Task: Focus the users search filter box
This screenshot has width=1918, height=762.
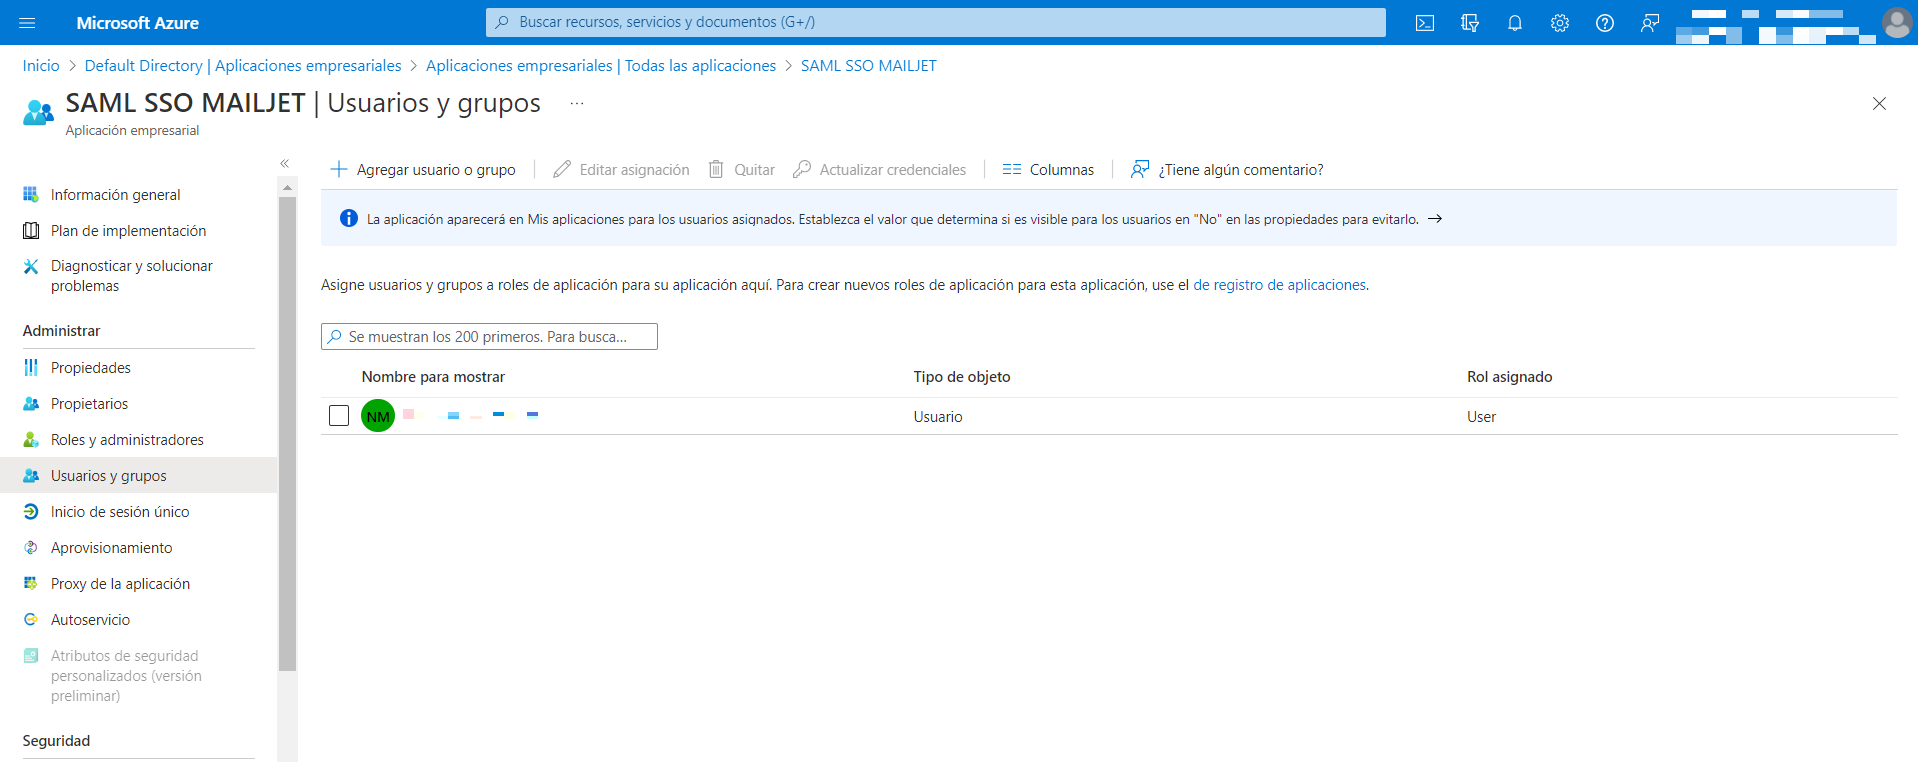Action: [489, 337]
